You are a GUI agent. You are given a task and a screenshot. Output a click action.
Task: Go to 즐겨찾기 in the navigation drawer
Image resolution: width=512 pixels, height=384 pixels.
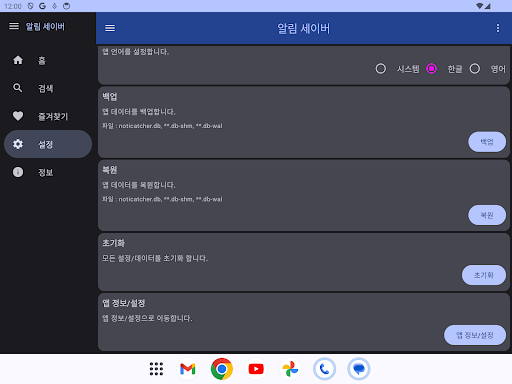pyautogui.click(x=48, y=116)
